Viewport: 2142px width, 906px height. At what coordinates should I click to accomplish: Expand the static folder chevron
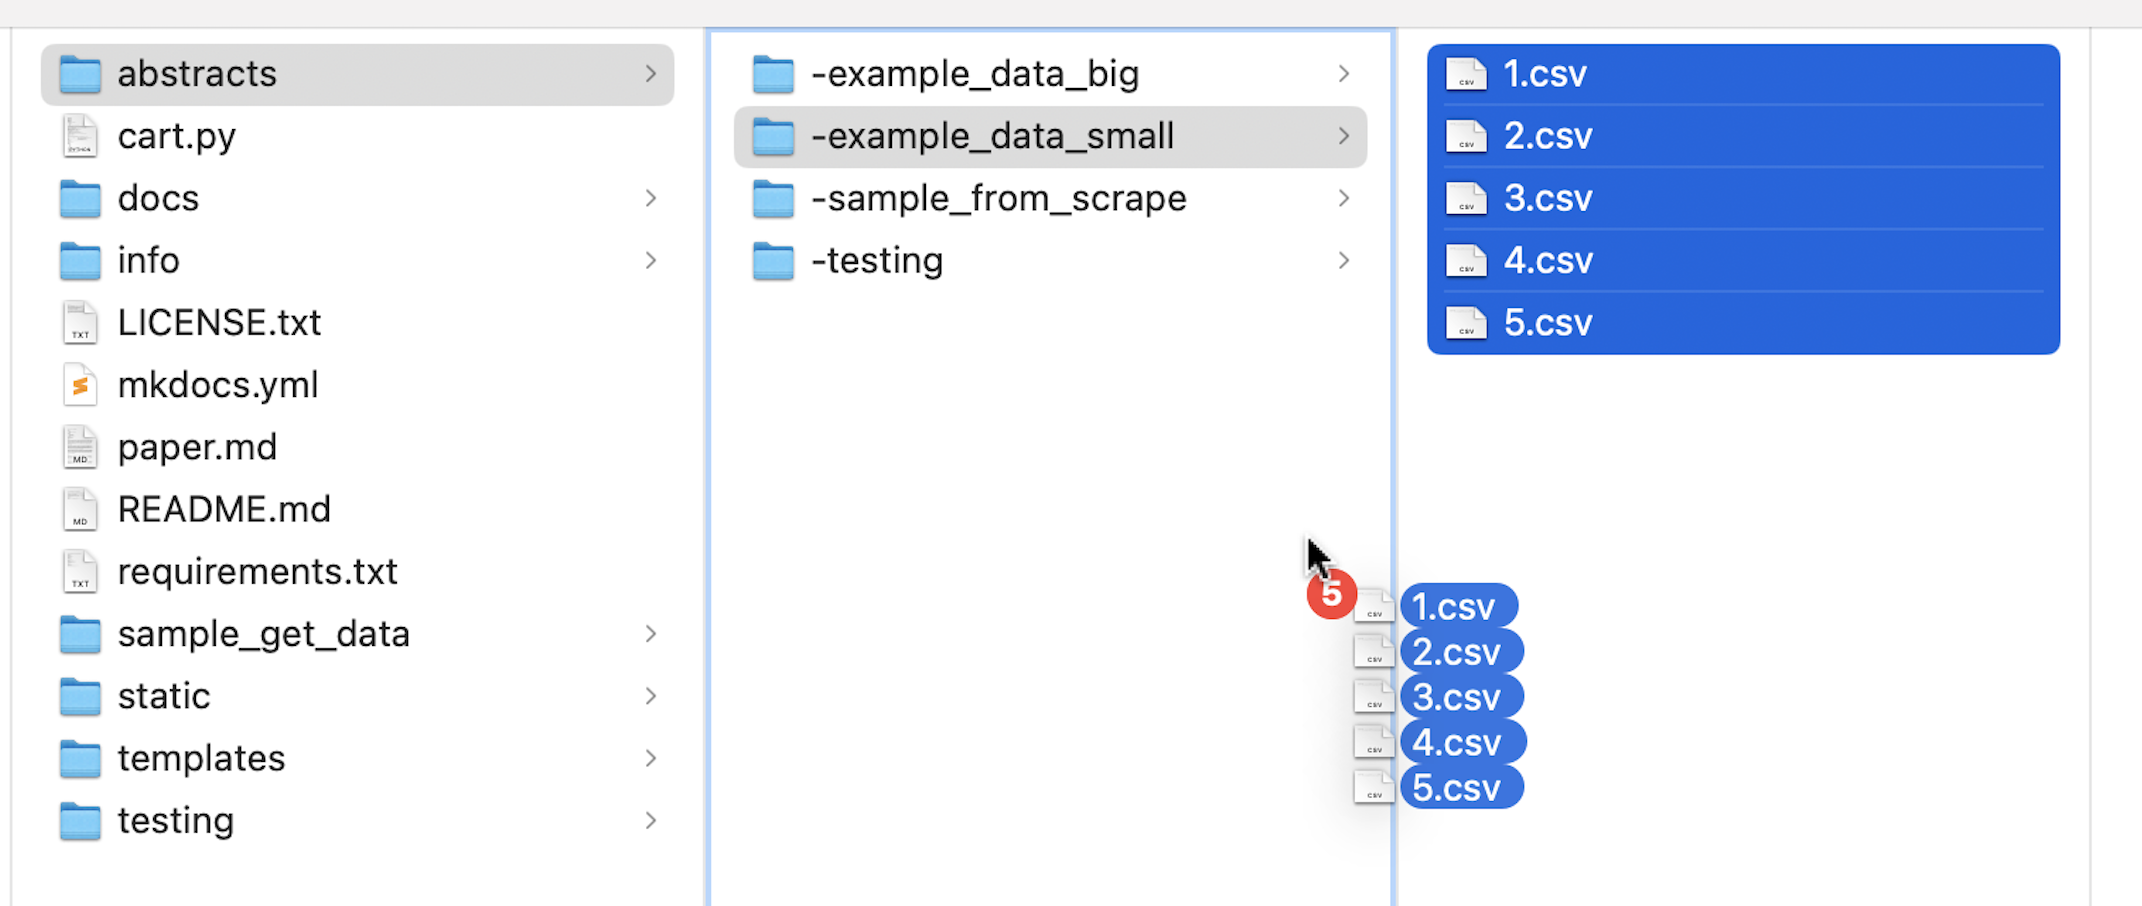pos(650,696)
